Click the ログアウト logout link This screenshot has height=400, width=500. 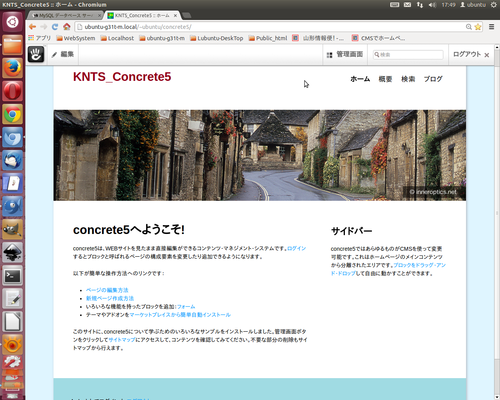tap(467, 54)
